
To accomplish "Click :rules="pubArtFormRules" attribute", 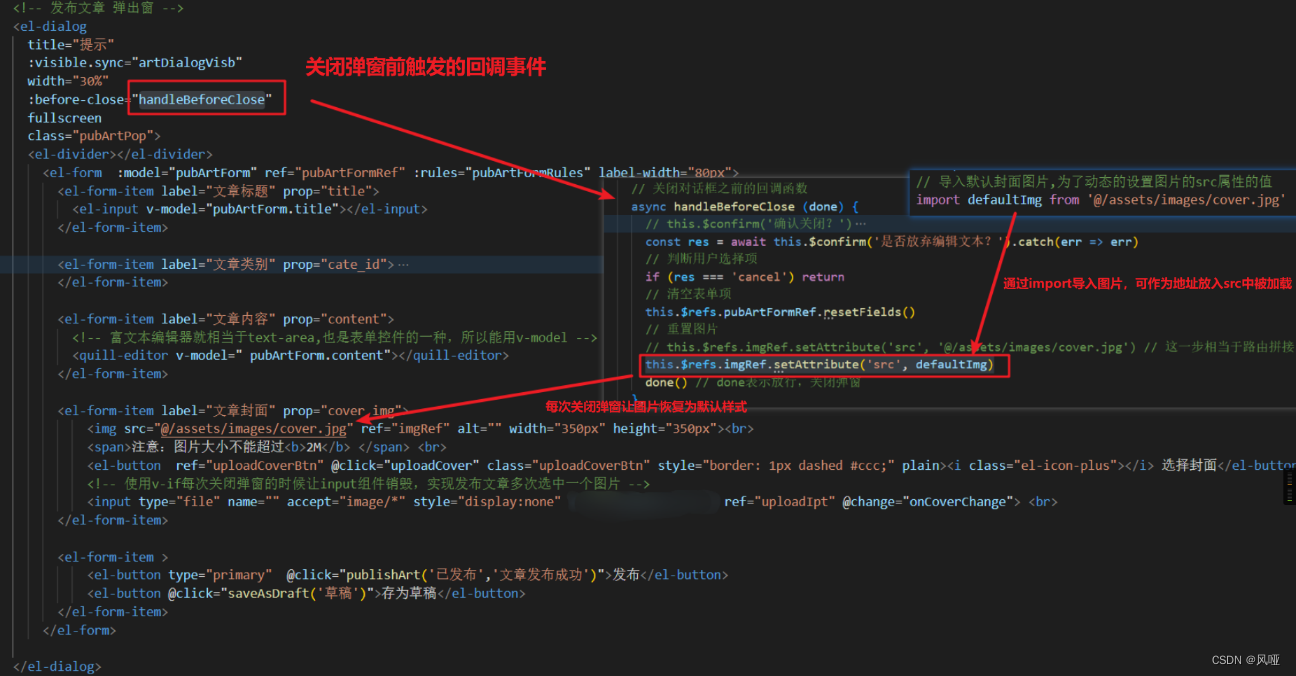I will [502, 172].
